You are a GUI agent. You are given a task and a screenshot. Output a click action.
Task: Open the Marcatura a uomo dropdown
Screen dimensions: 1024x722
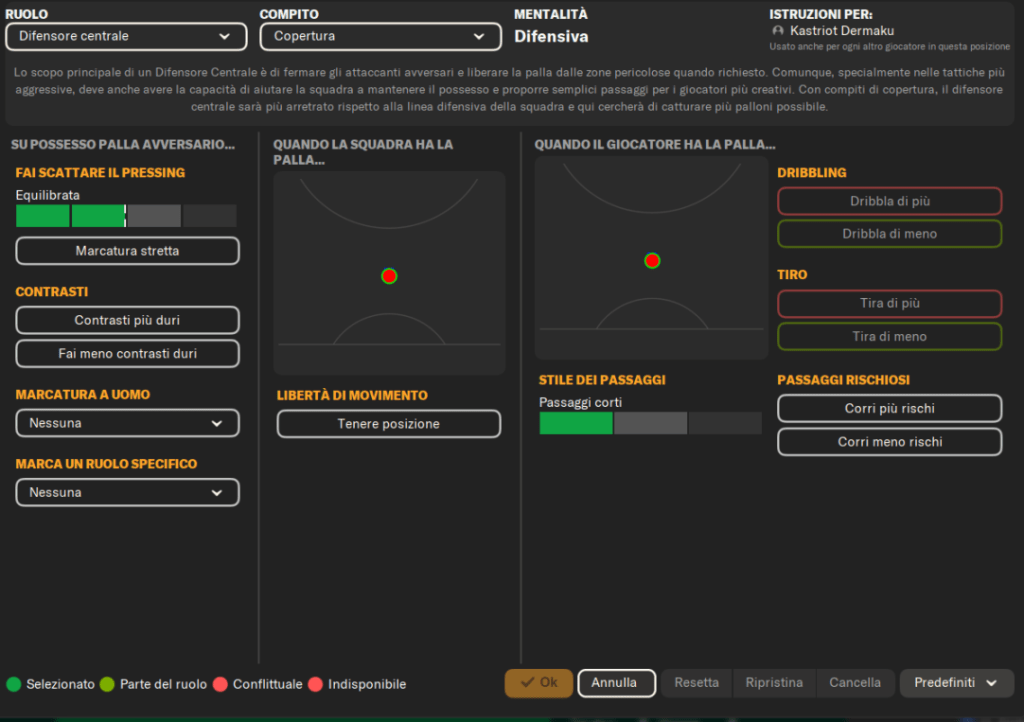click(x=127, y=423)
